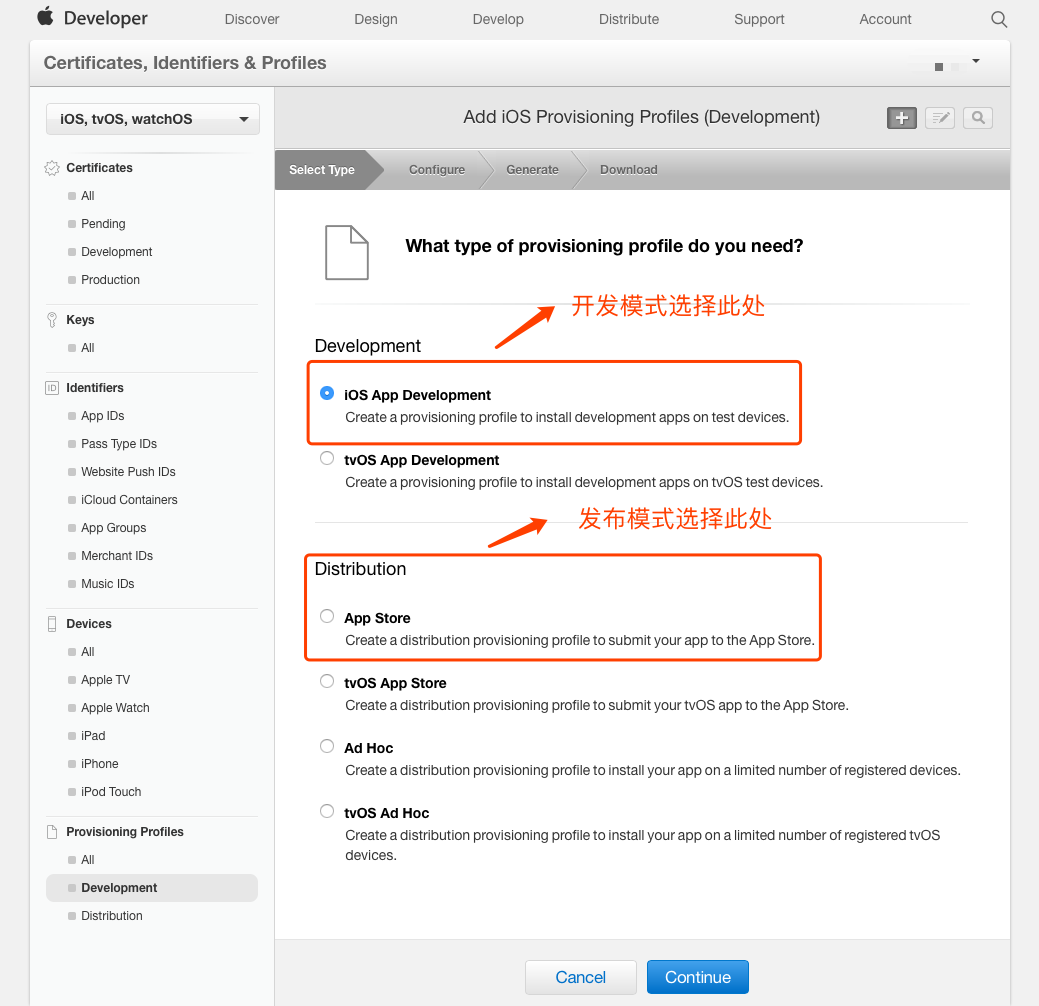The image size is (1039, 1006).
Task: Open App Groups
Action: (113, 528)
